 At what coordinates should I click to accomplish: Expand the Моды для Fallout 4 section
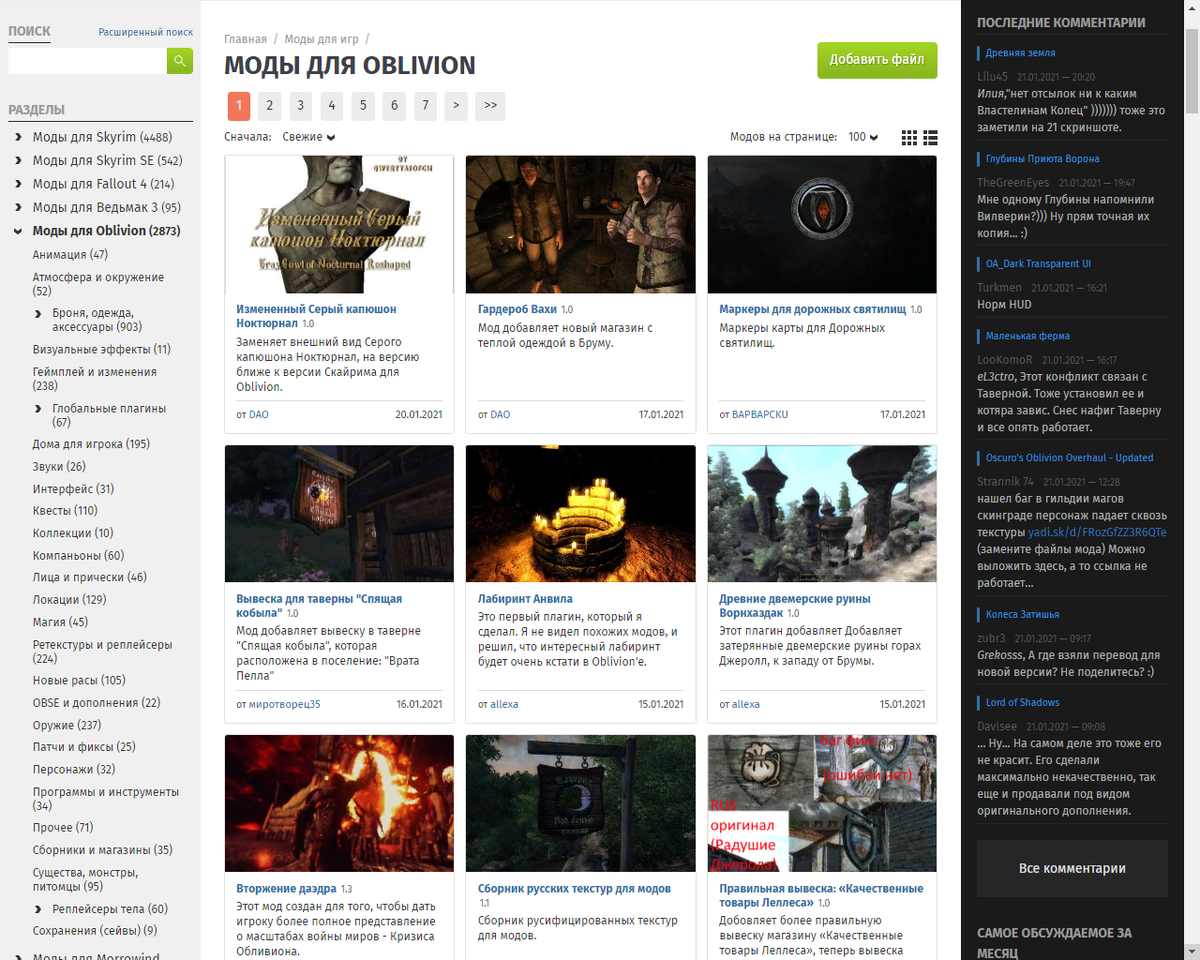pos(19,184)
